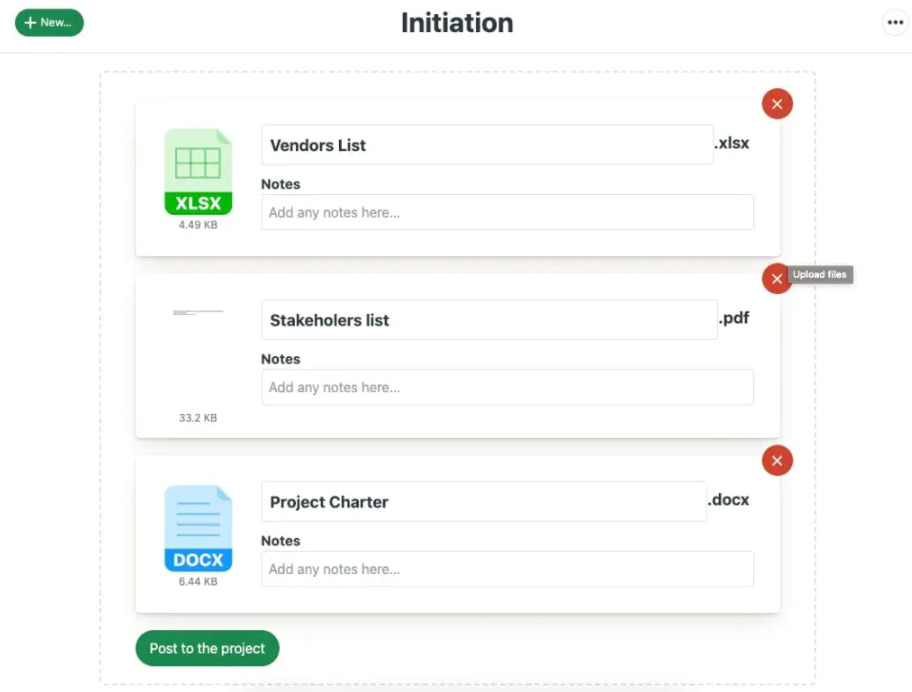
Task: Click the Initiation page title
Action: click(x=456, y=22)
